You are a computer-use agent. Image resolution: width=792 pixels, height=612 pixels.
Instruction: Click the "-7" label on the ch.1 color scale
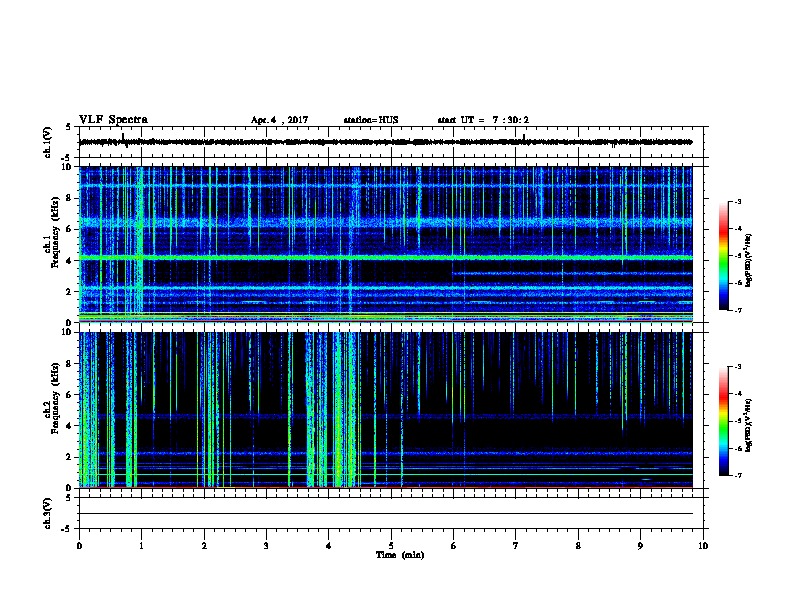737,310
